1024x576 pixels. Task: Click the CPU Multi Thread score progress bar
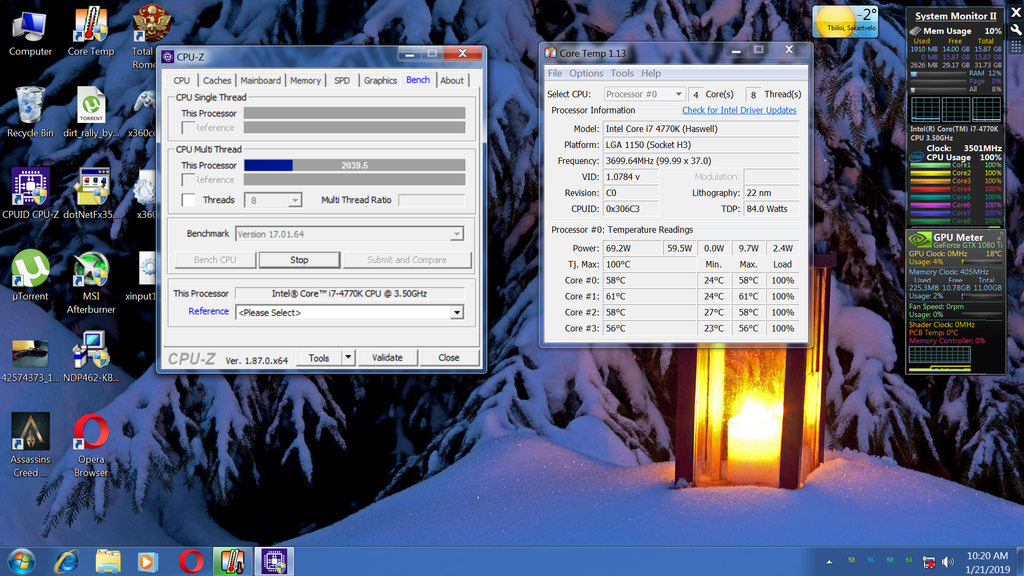tap(354, 165)
